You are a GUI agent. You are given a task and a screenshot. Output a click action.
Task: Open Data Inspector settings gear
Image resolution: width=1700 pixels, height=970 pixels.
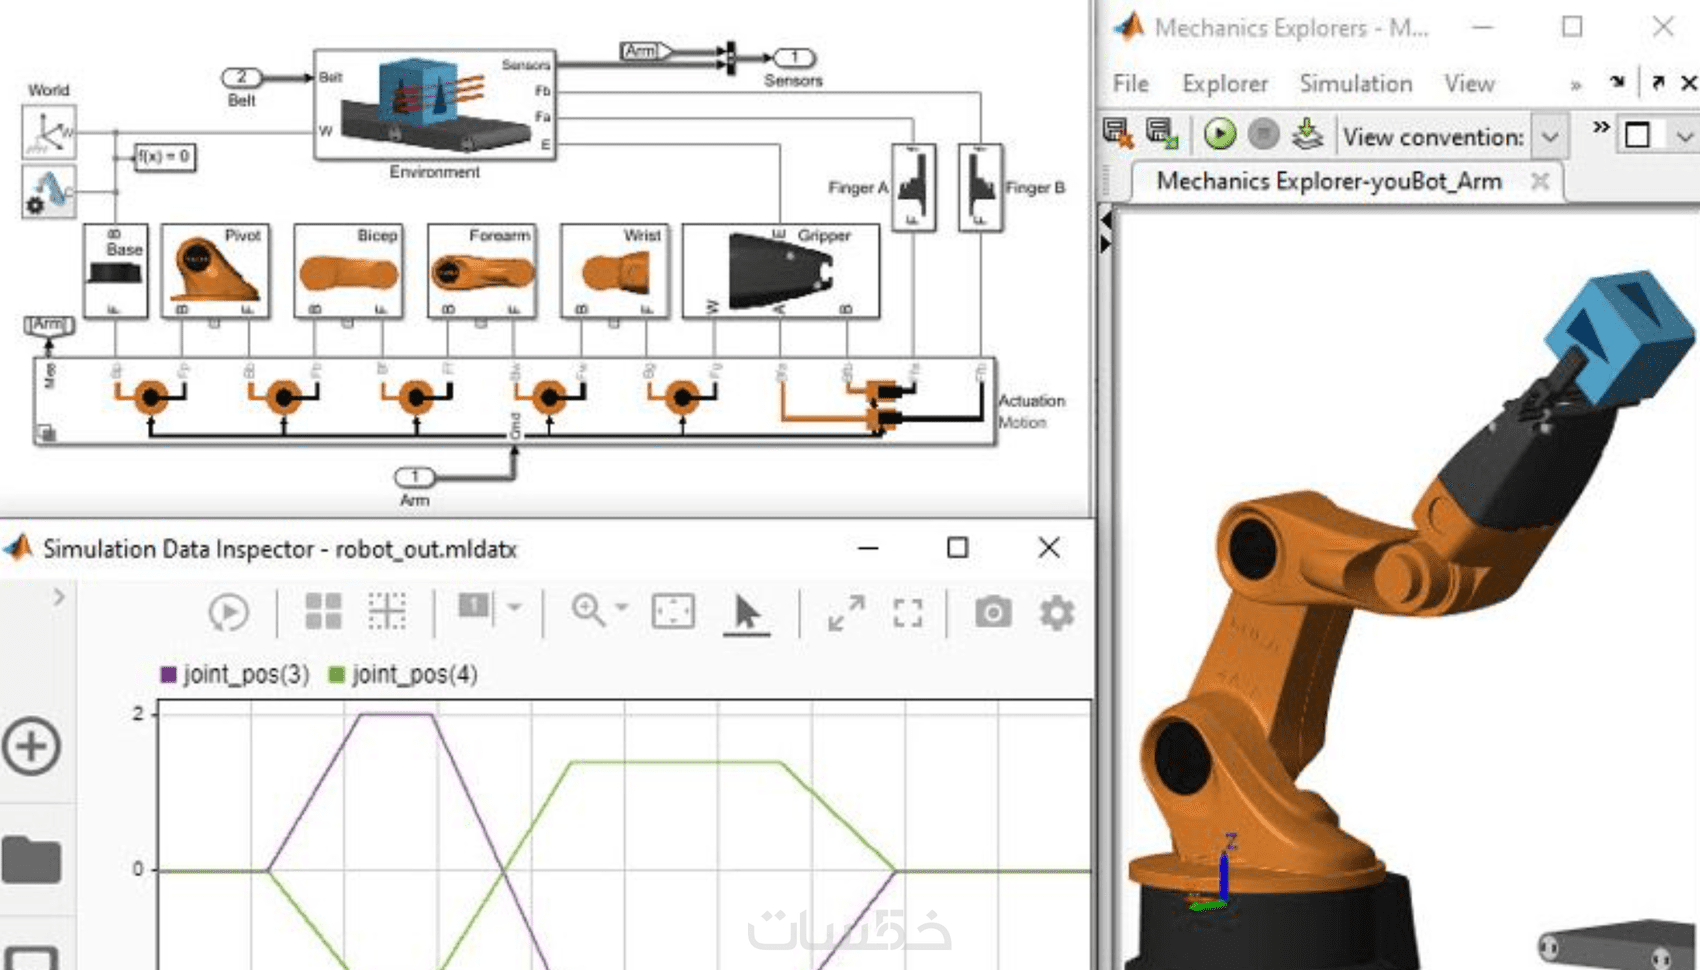(x=1057, y=612)
